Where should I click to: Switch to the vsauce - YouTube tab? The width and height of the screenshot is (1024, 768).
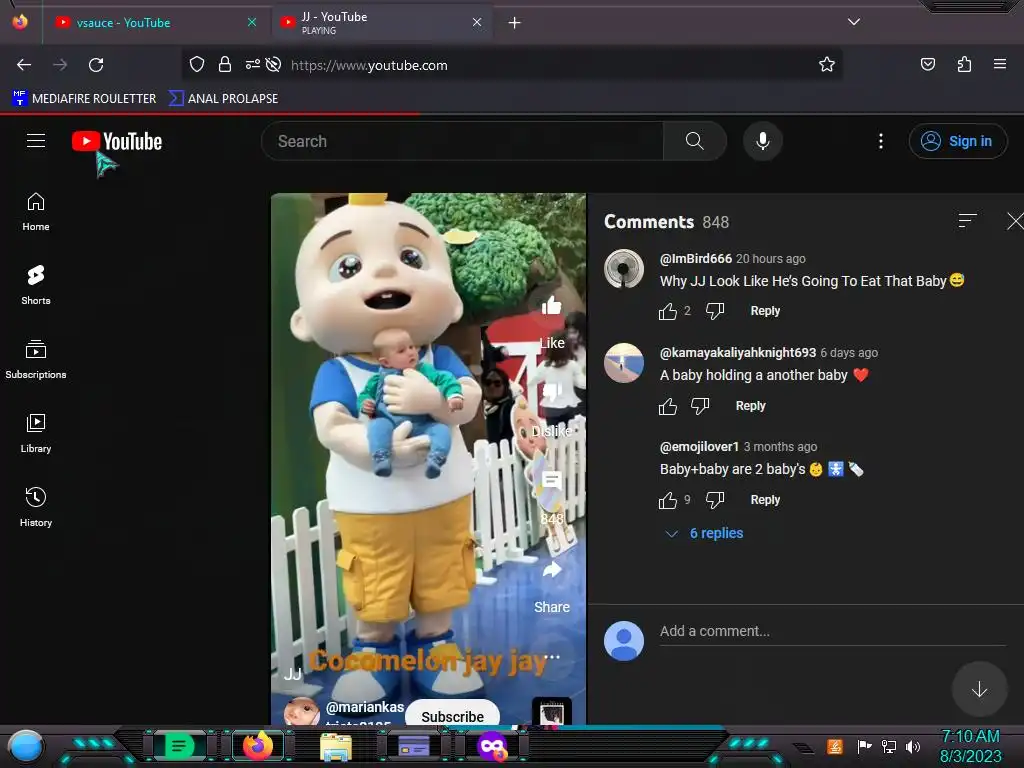[155, 23]
